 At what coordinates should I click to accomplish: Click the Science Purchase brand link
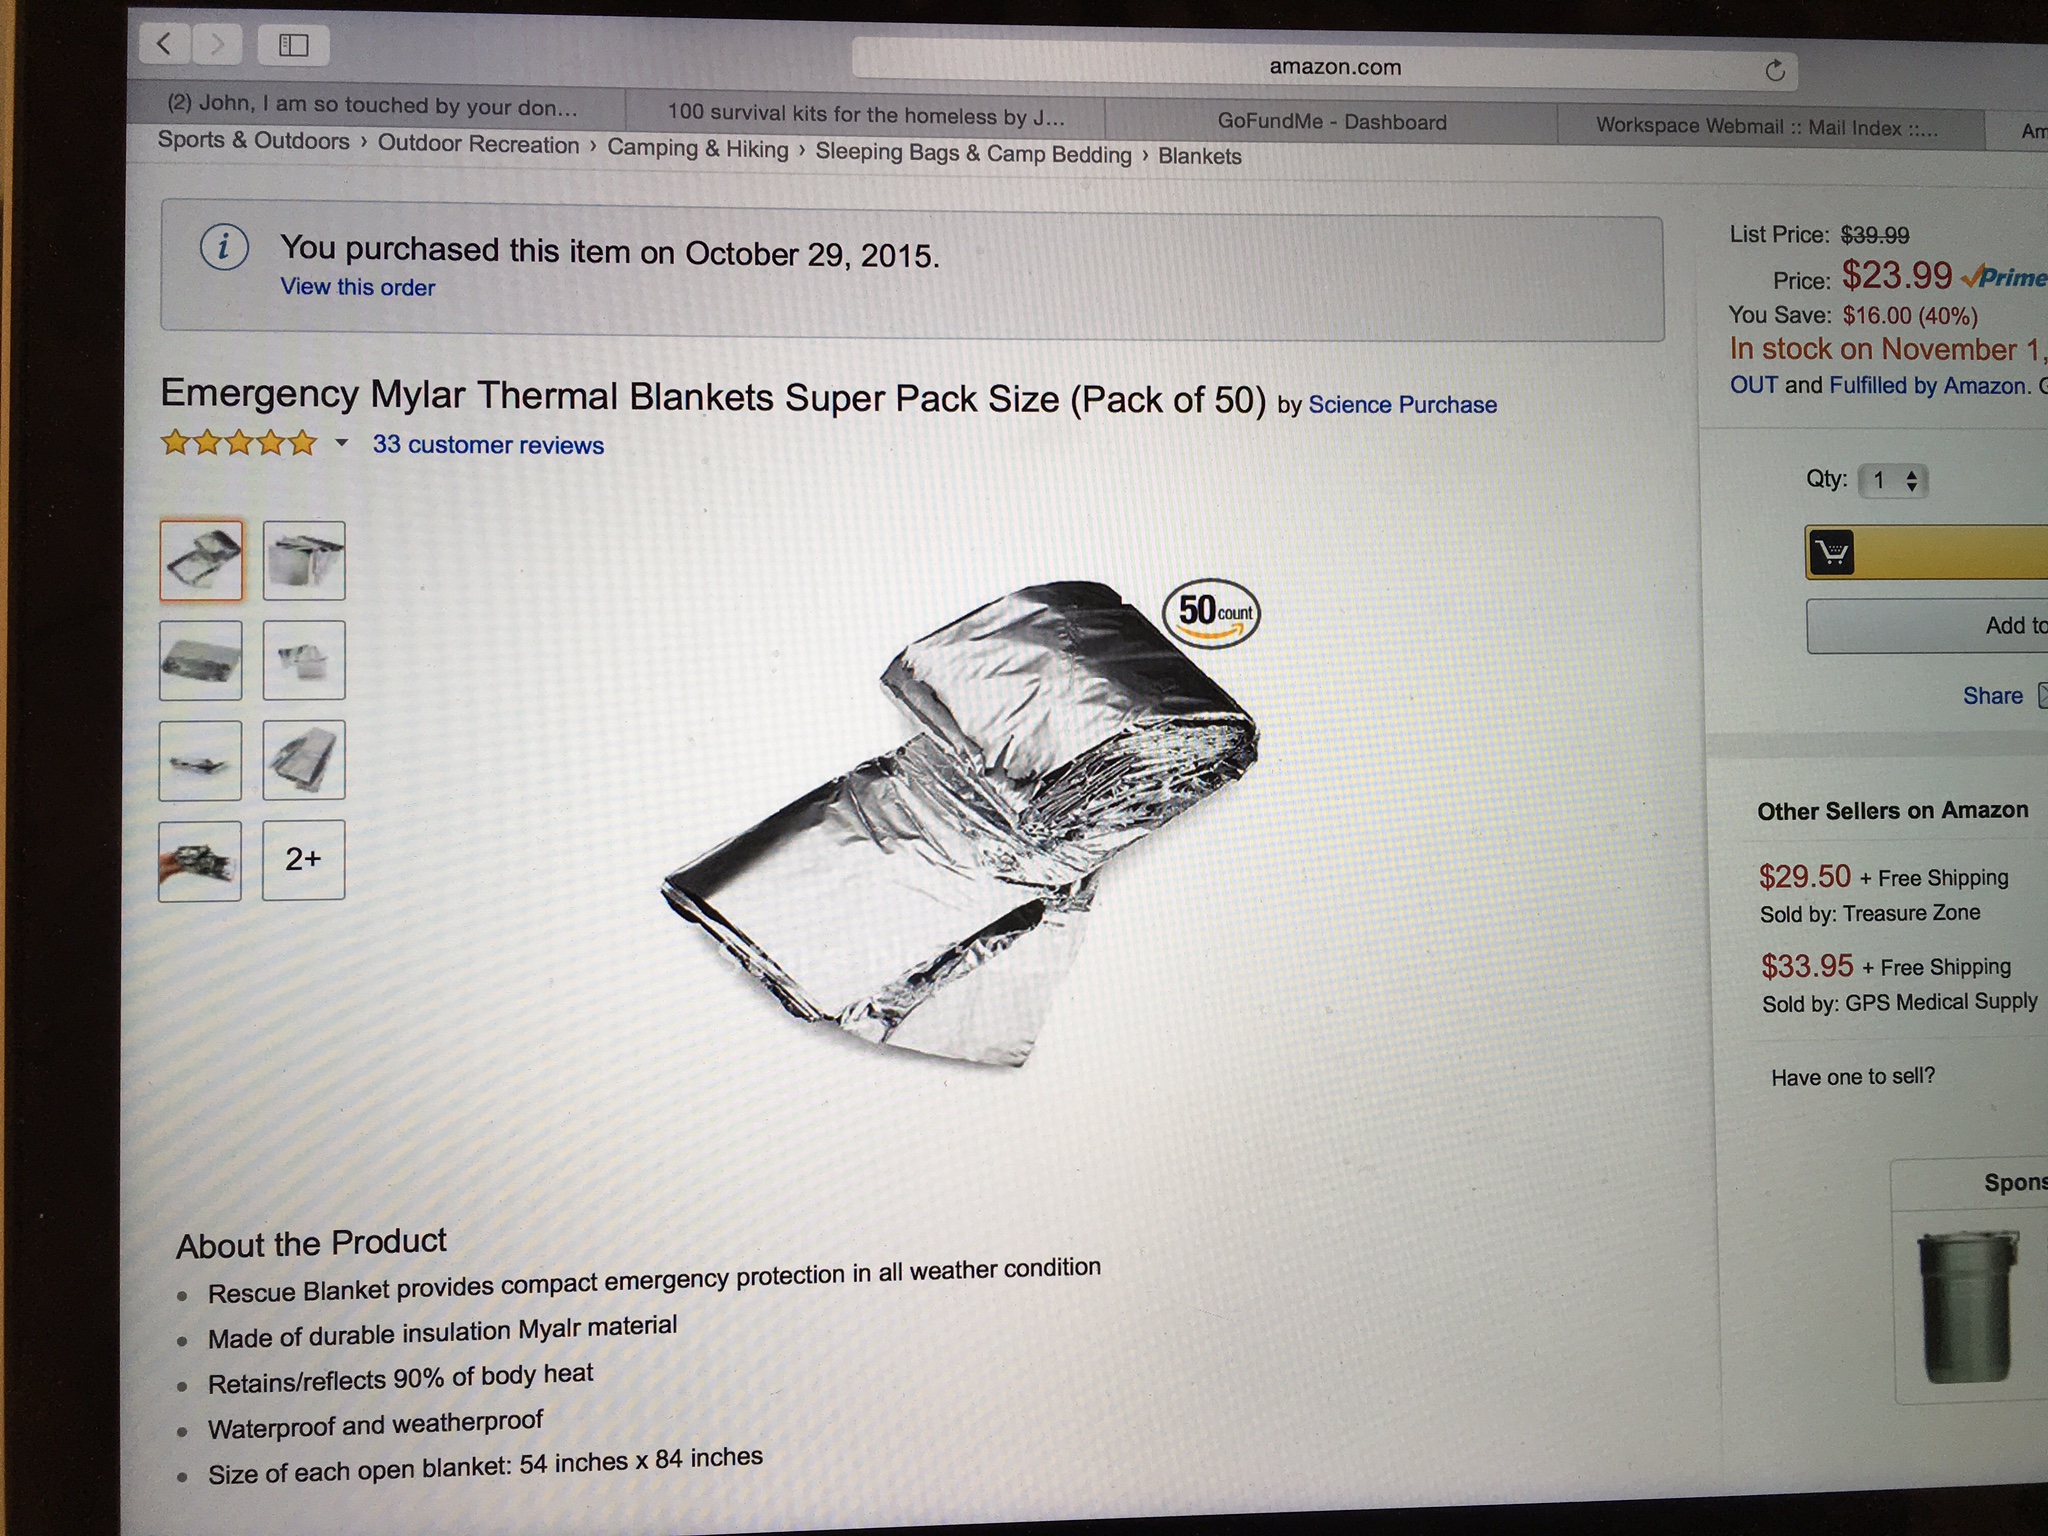coord(1402,405)
